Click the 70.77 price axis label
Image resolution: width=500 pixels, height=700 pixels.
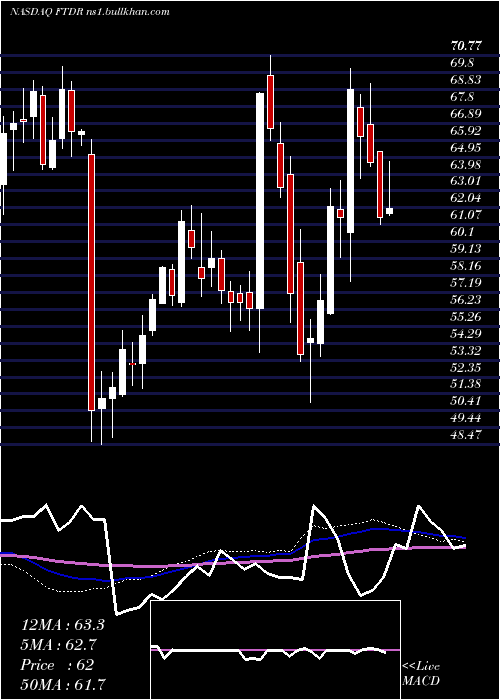[x=466, y=46]
